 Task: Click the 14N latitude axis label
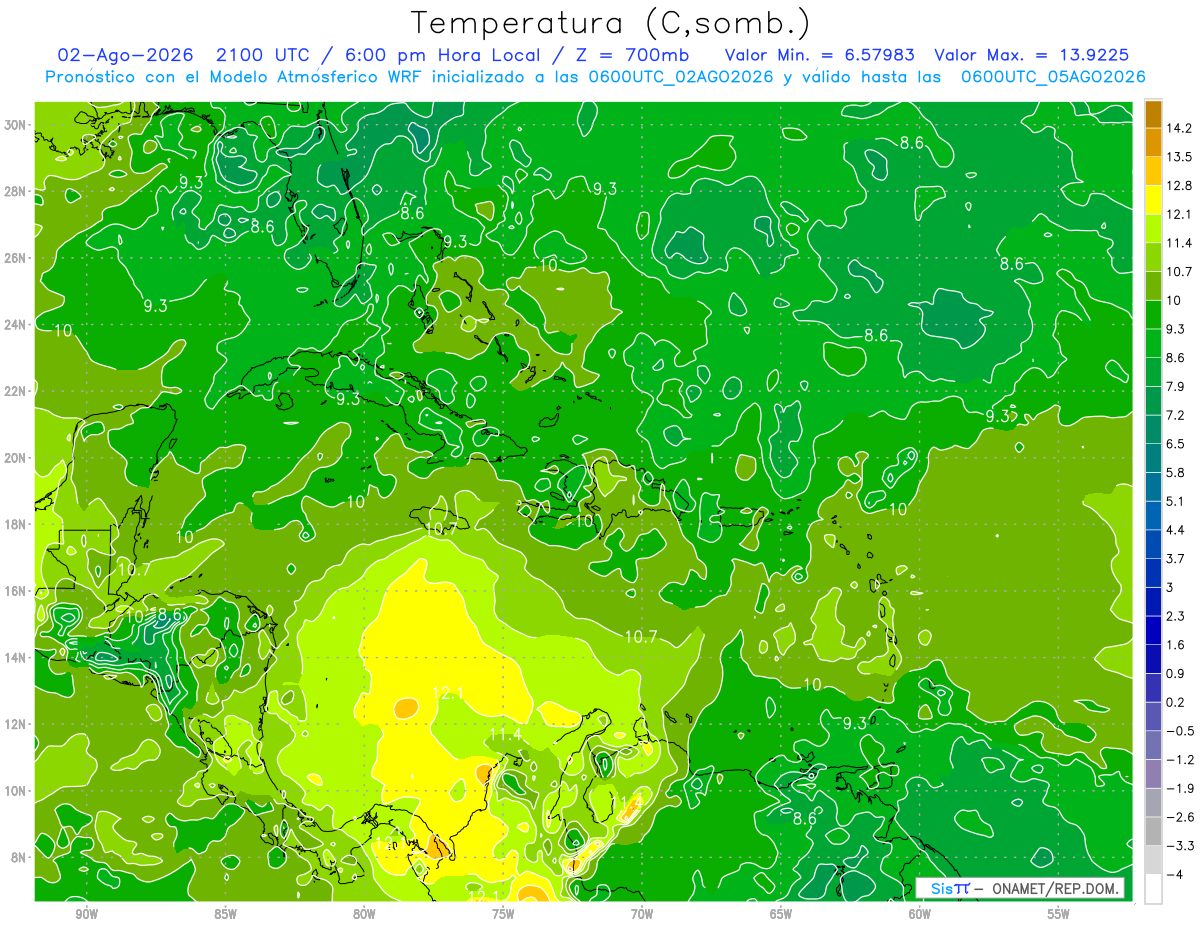pyautogui.click(x=17, y=657)
